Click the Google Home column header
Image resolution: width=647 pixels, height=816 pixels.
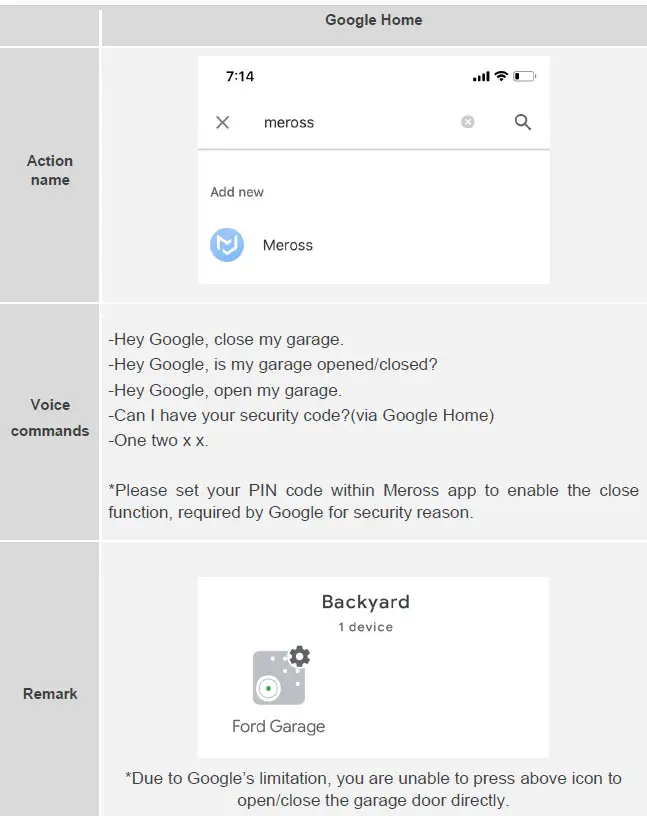(373, 20)
